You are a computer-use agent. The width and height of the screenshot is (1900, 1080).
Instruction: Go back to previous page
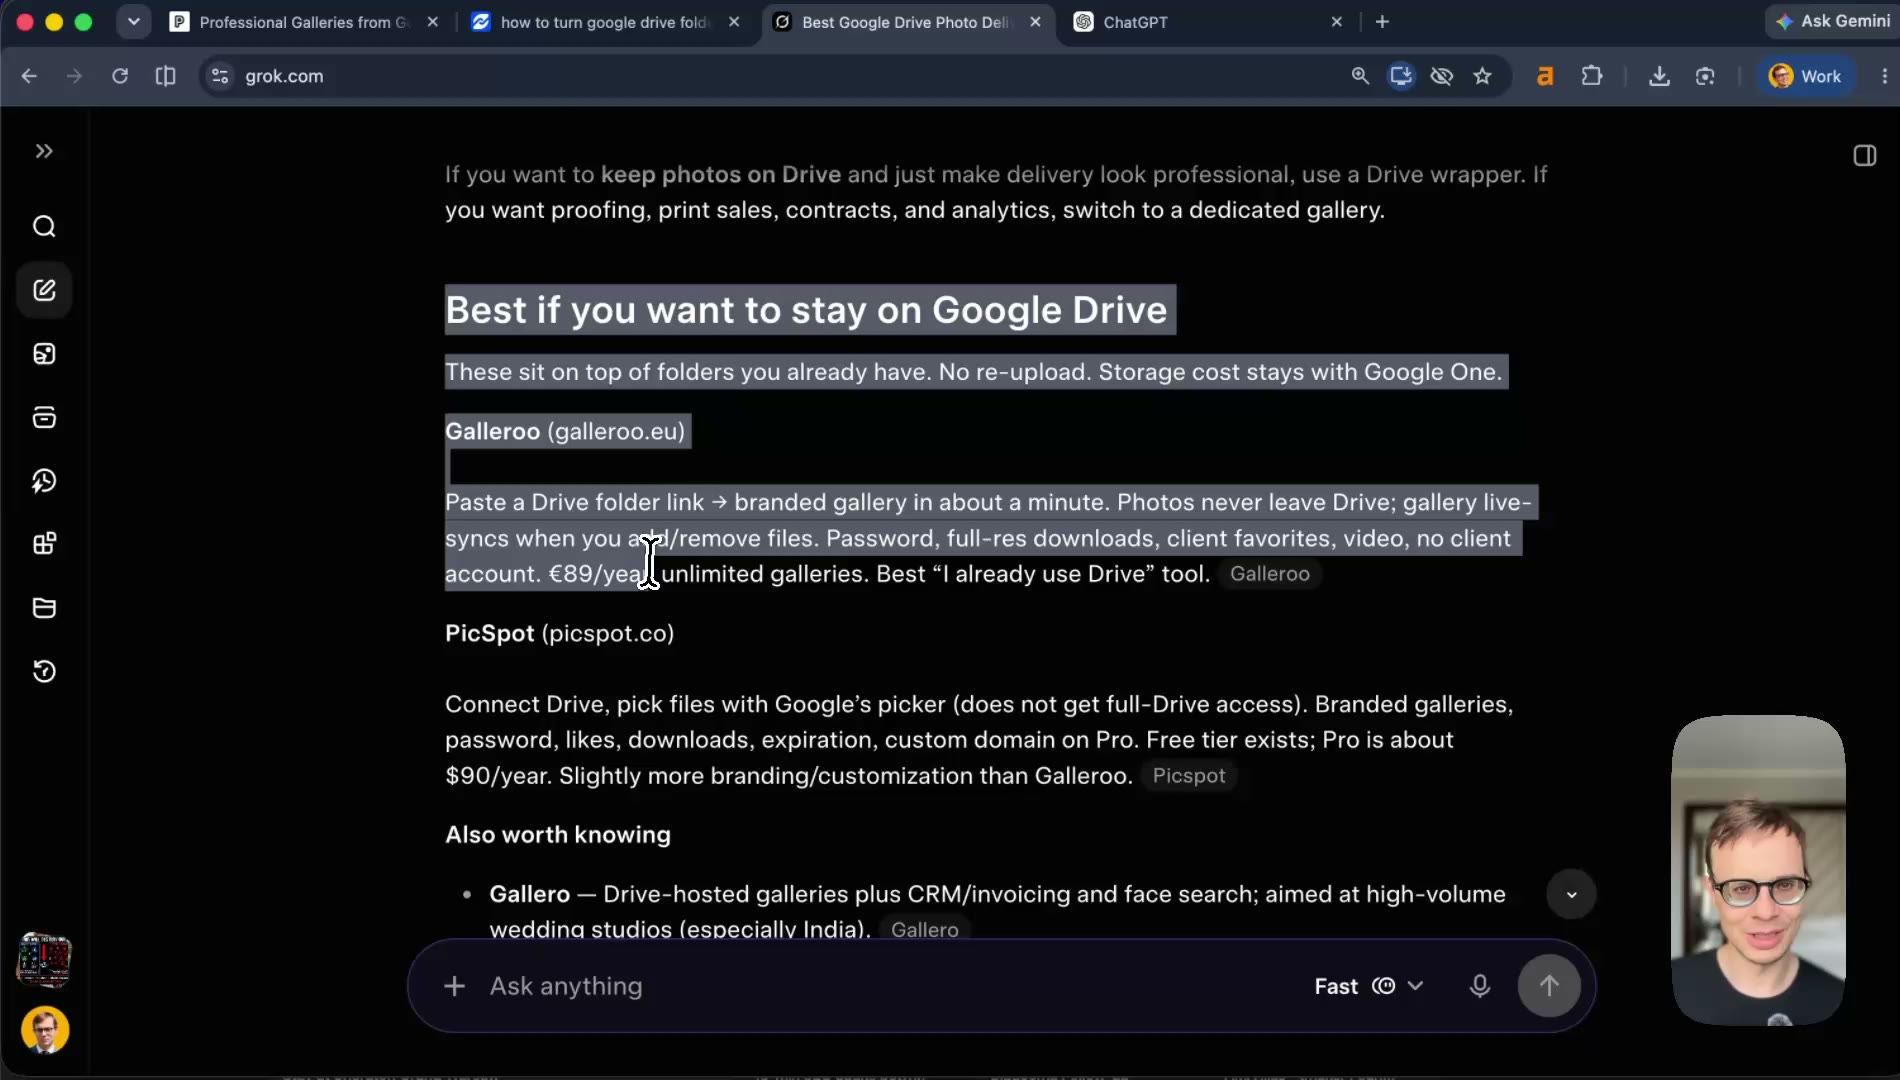pyautogui.click(x=29, y=76)
